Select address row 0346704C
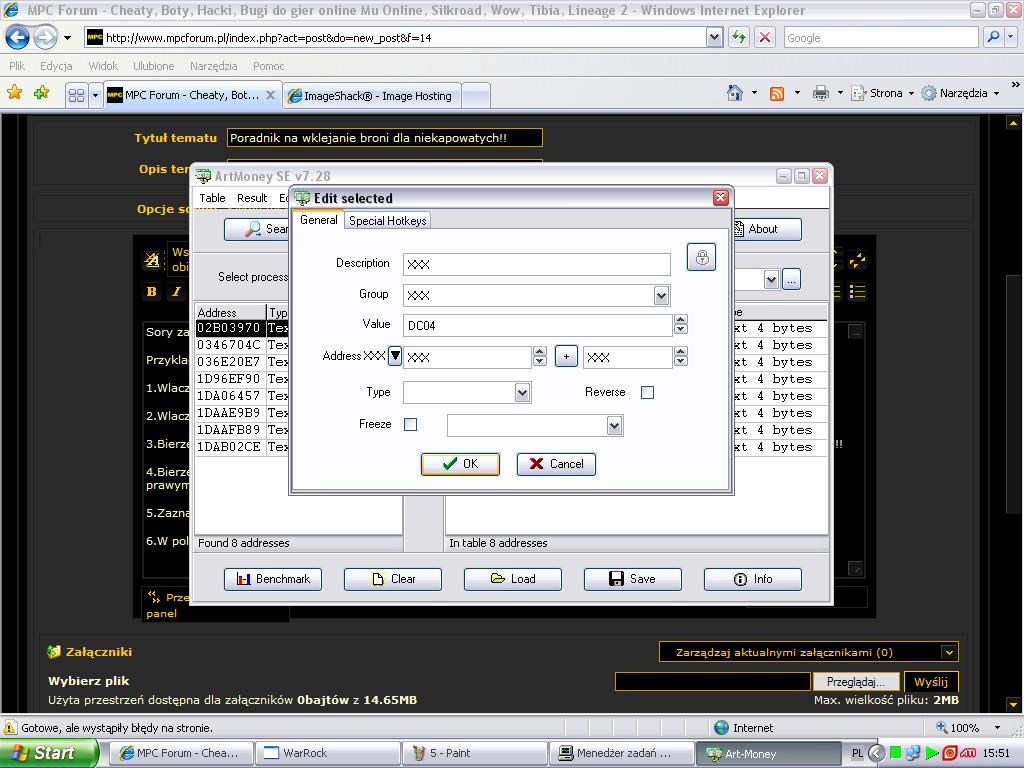Viewport: 1024px width, 768px height. pyautogui.click(x=229, y=345)
